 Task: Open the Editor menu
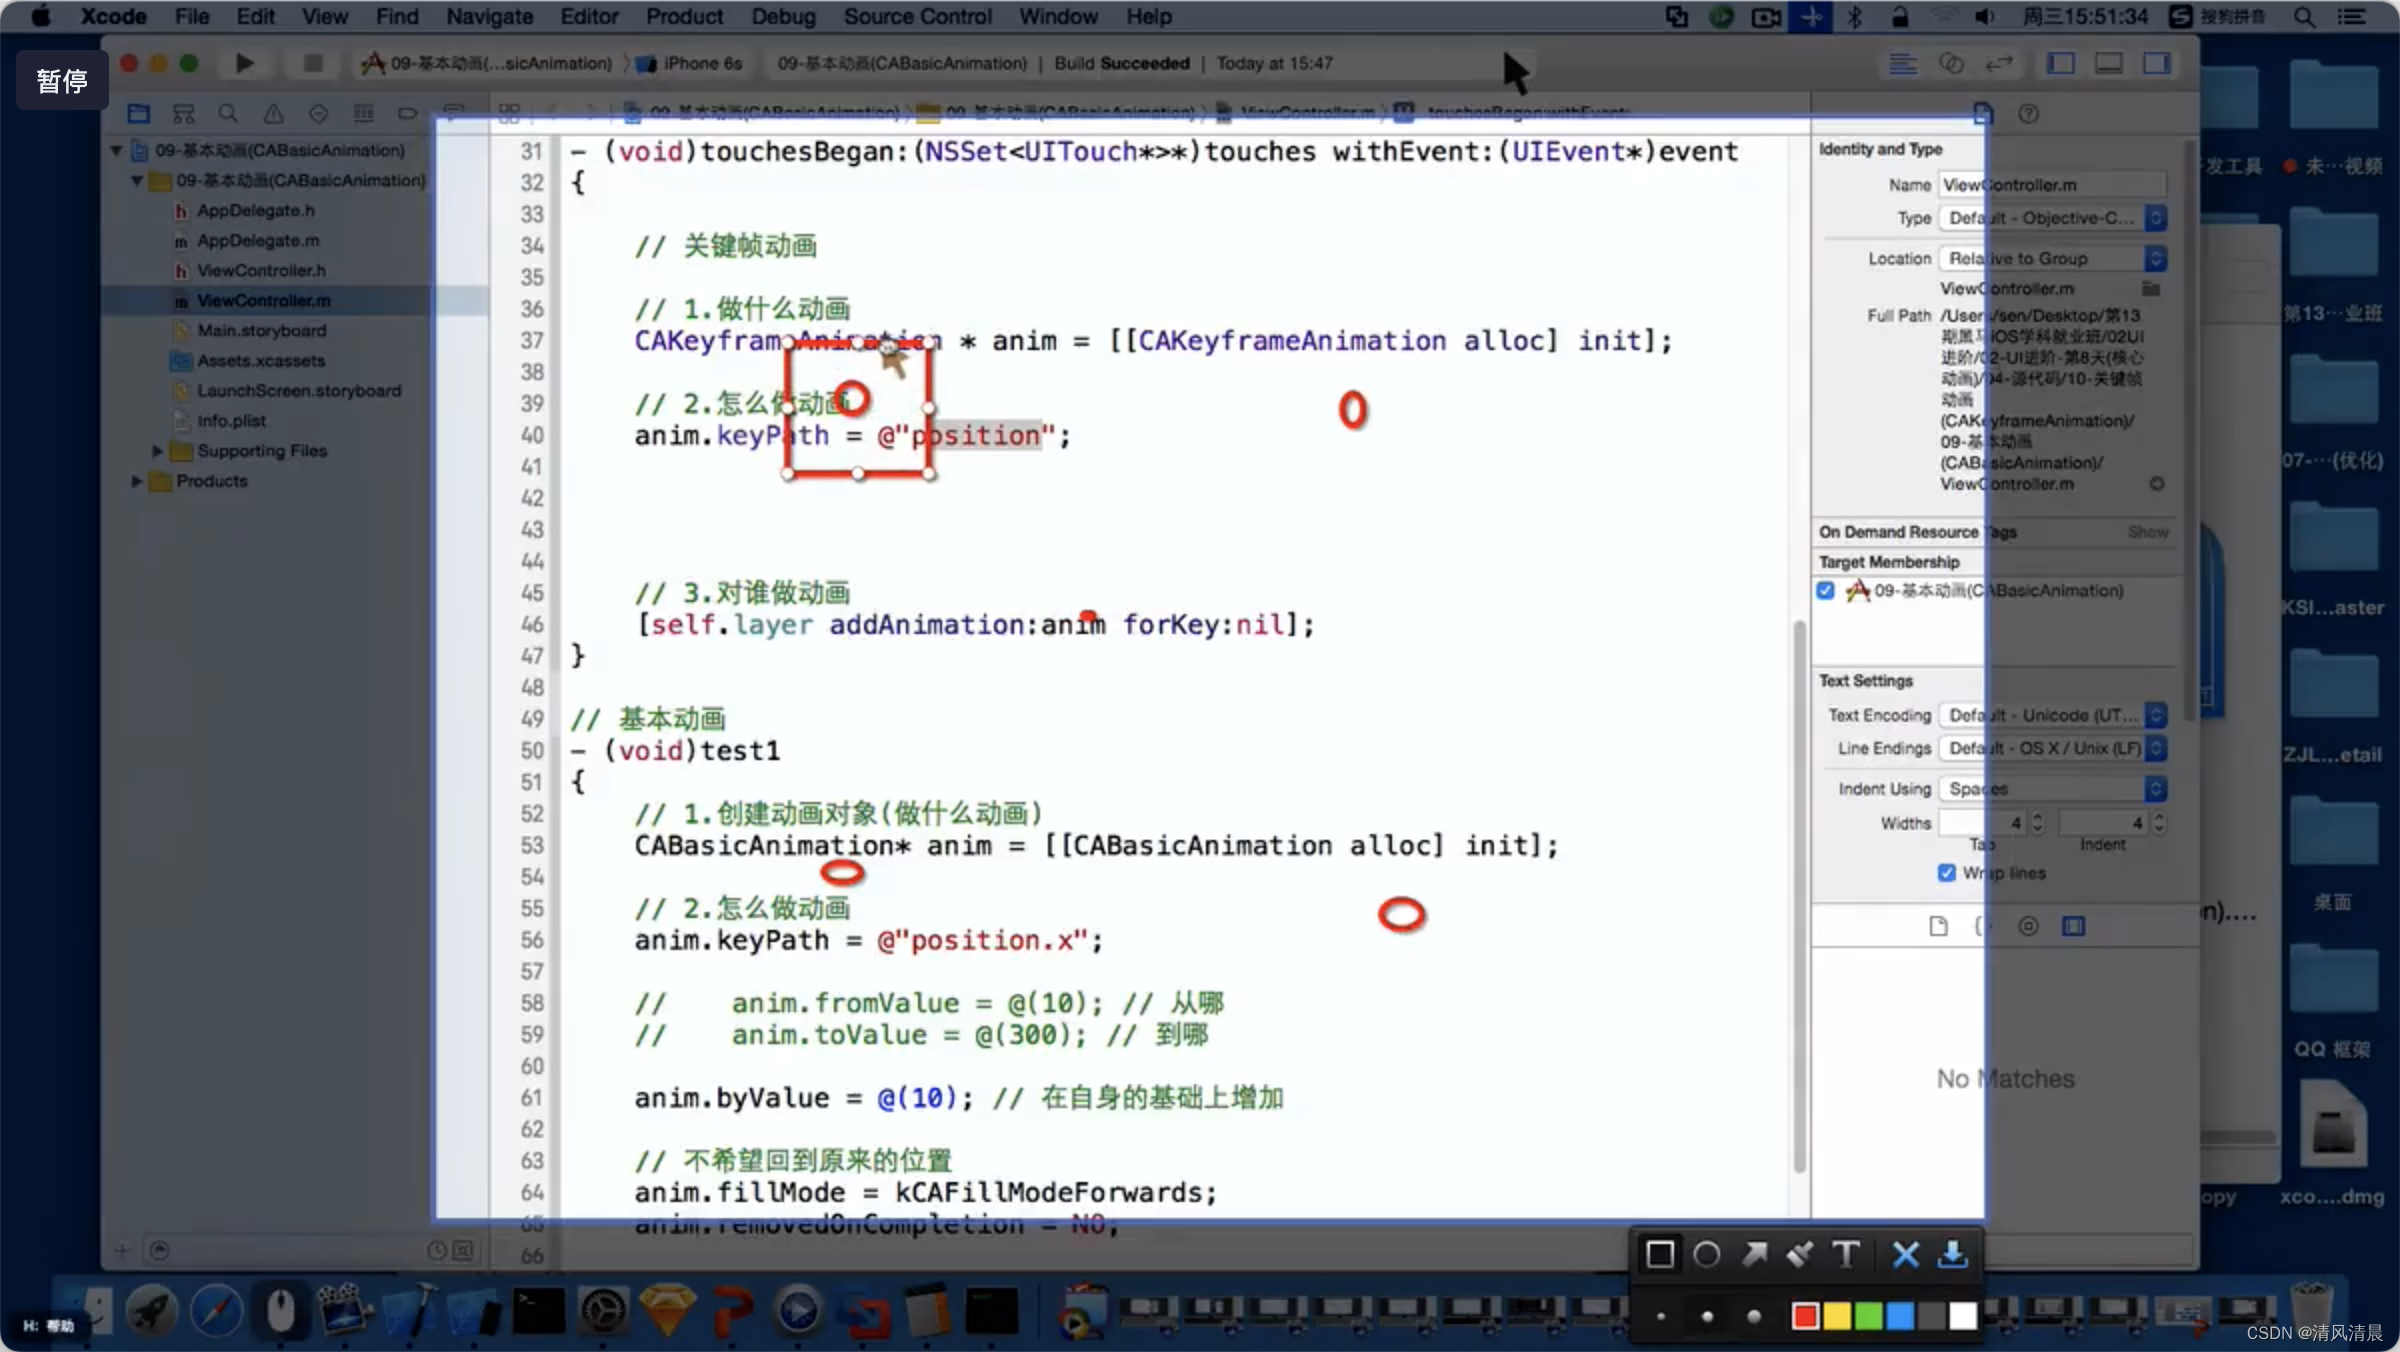coord(589,16)
